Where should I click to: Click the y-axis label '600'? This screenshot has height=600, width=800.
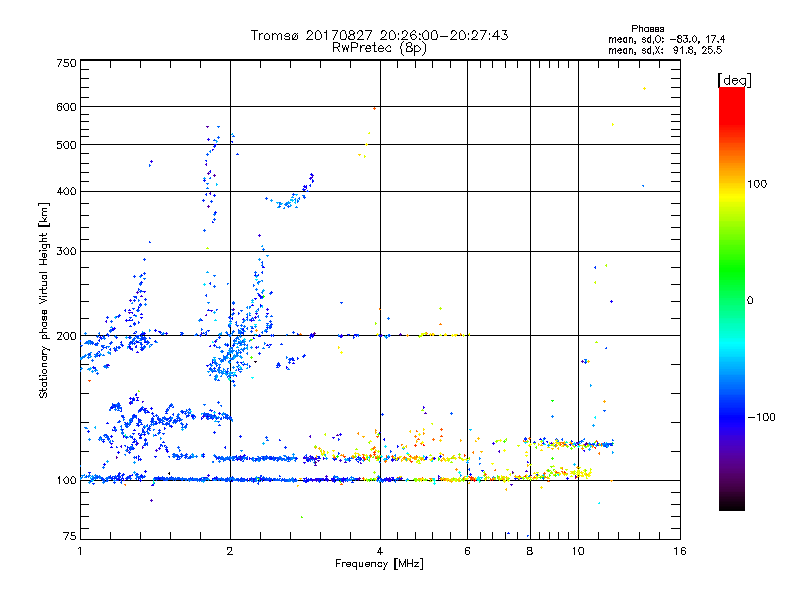tap(66, 107)
